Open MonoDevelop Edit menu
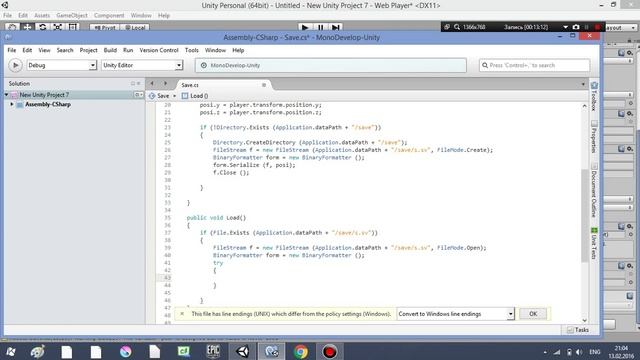Screen dimensions: 640x360 pos(27,50)
